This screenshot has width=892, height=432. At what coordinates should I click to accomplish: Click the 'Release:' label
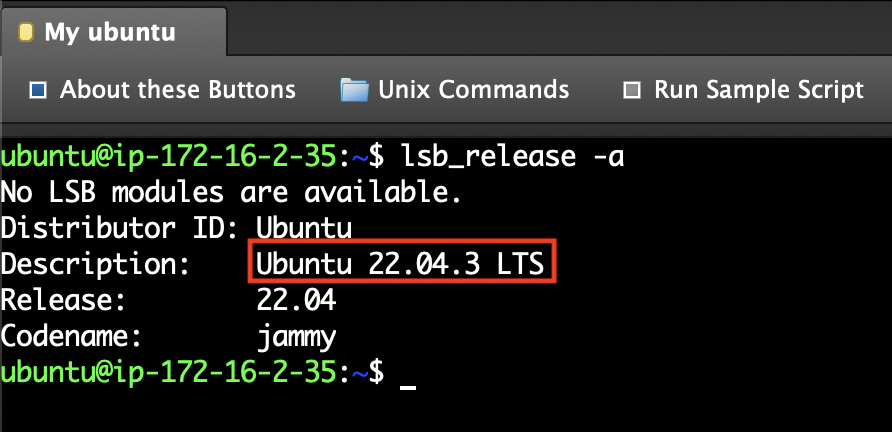[x=63, y=301]
